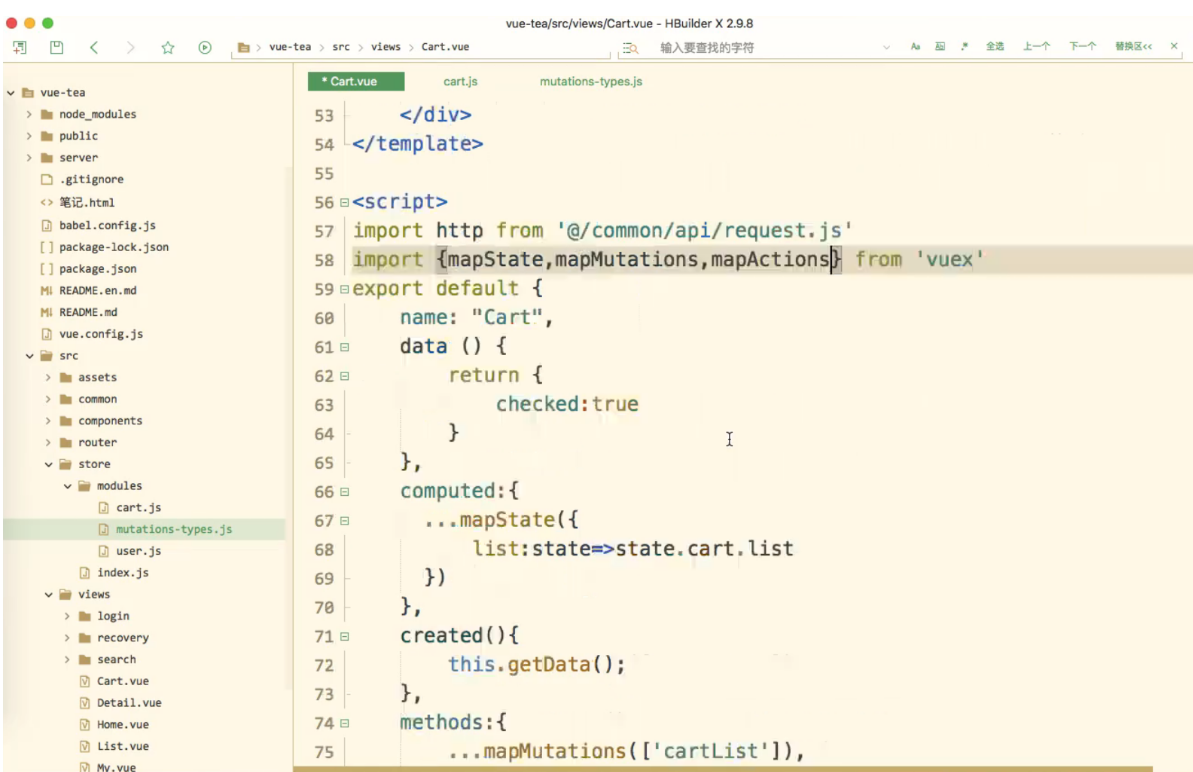Click the folder icon in breadcrumb path

(243, 47)
